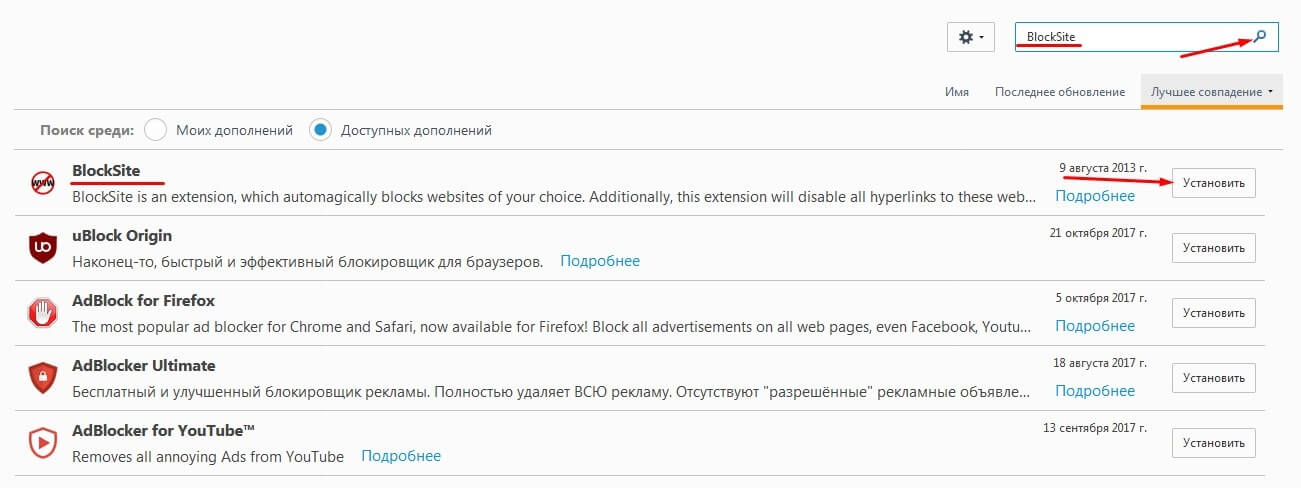Click the AdBlock for Firefox hand icon
This screenshot has height=488, width=1301.
(42, 312)
